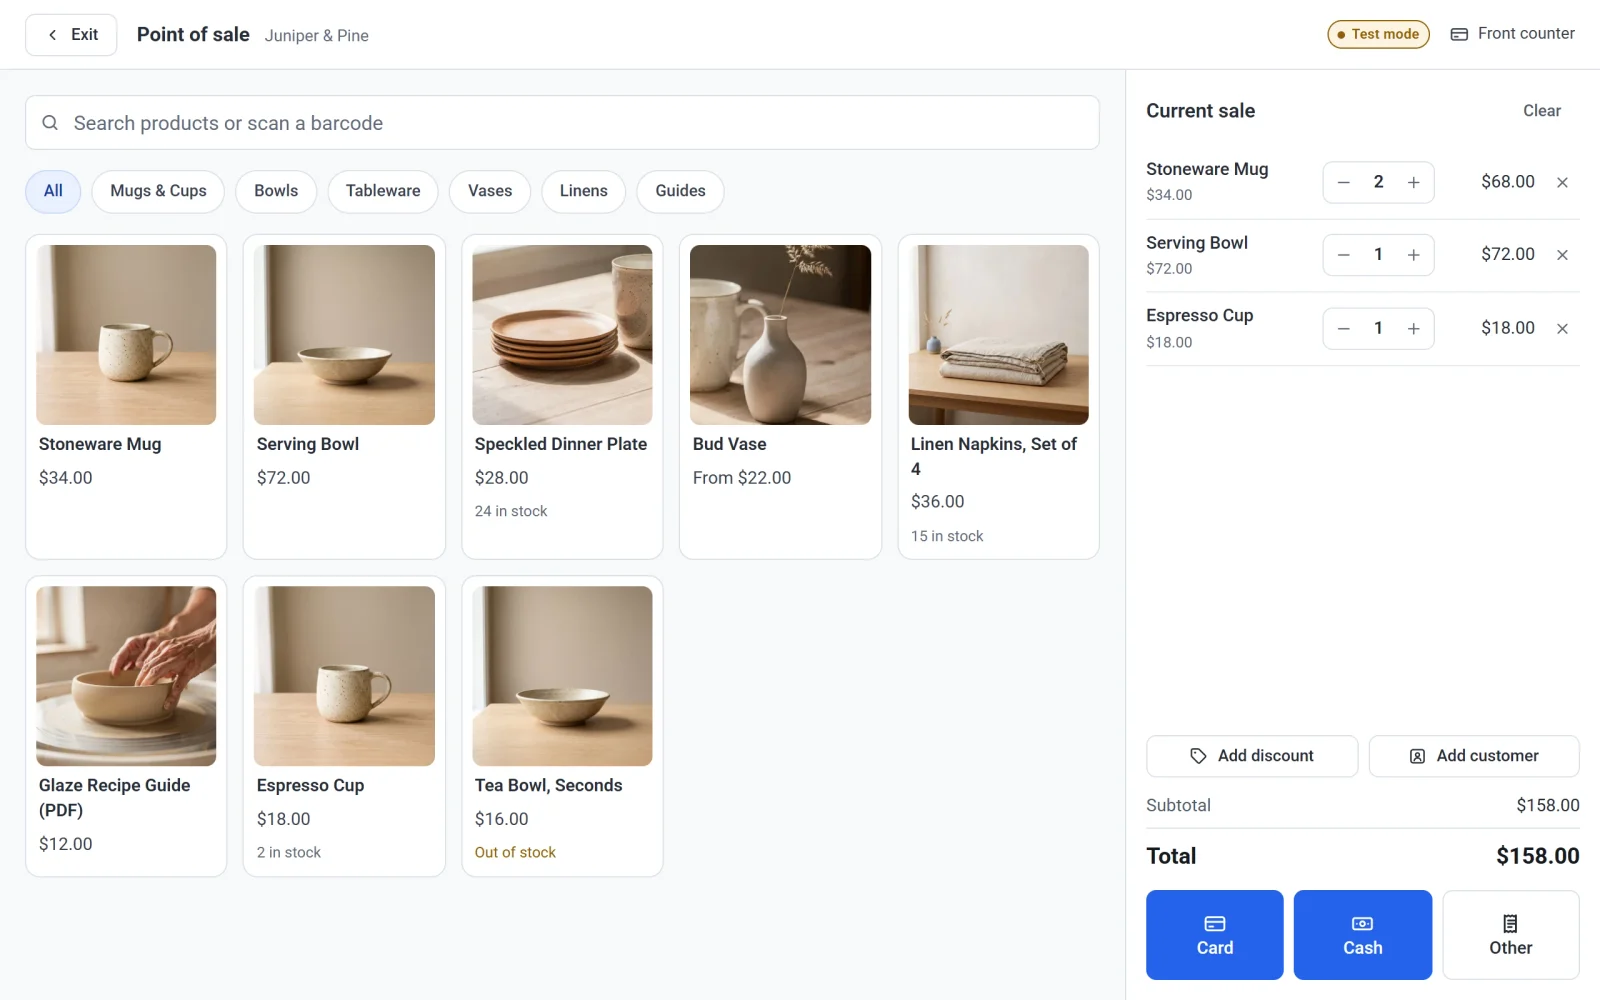Image resolution: width=1600 pixels, height=1000 pixels.
Task: Remove Espresso Cup from current sale
Action: tap(1562, 329)
